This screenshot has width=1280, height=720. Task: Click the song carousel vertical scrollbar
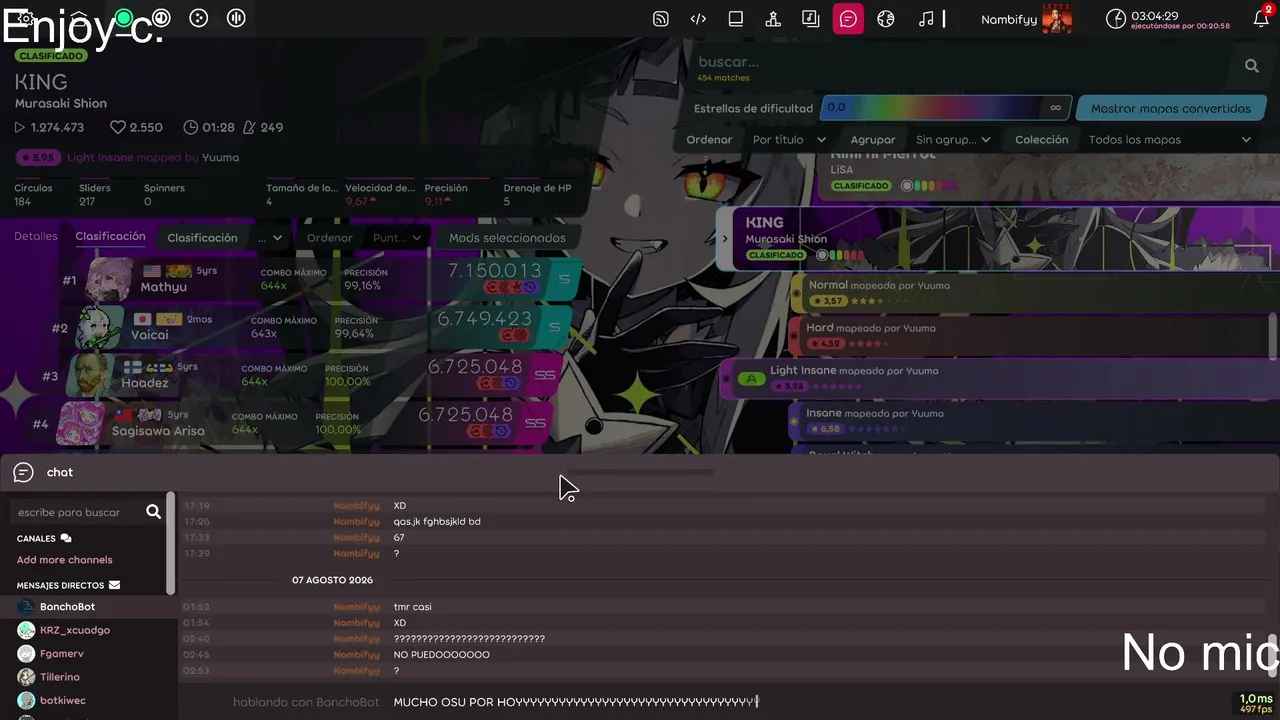point(1273,335)
